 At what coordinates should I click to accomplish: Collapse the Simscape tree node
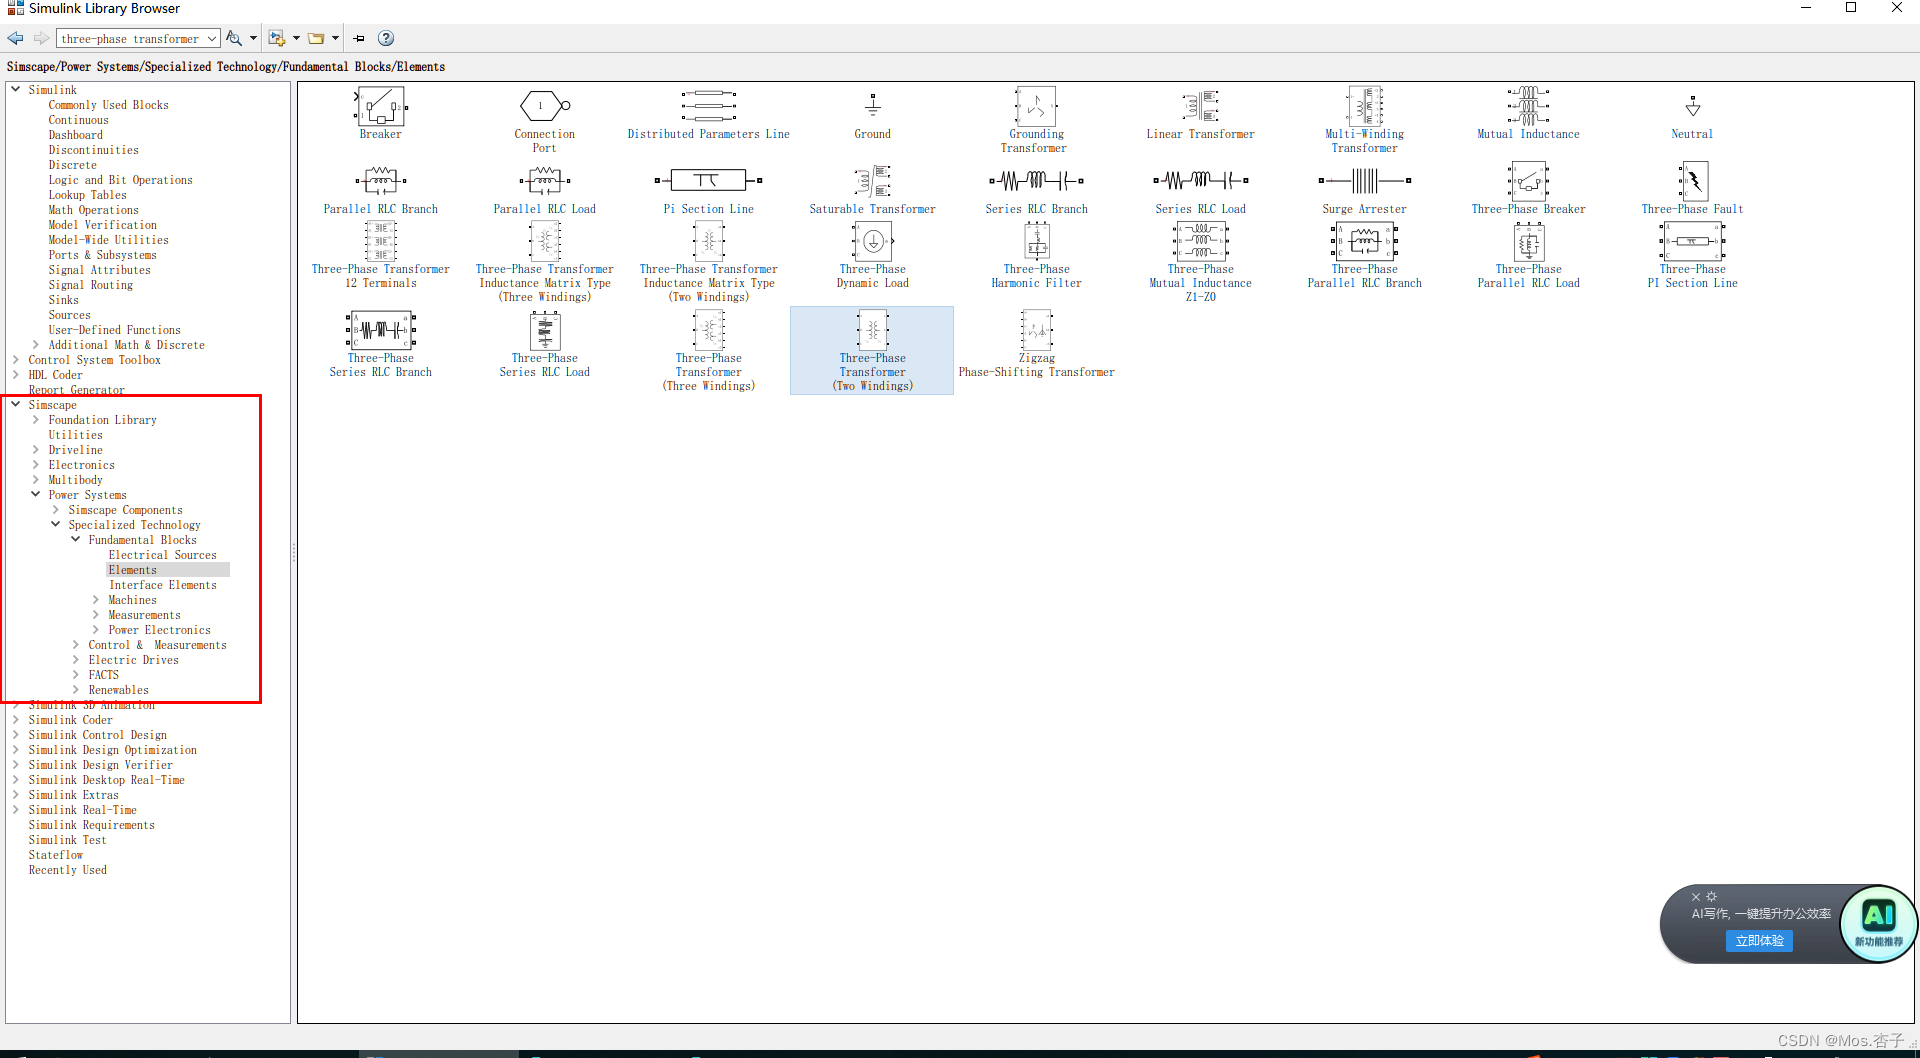click(15, 404)
